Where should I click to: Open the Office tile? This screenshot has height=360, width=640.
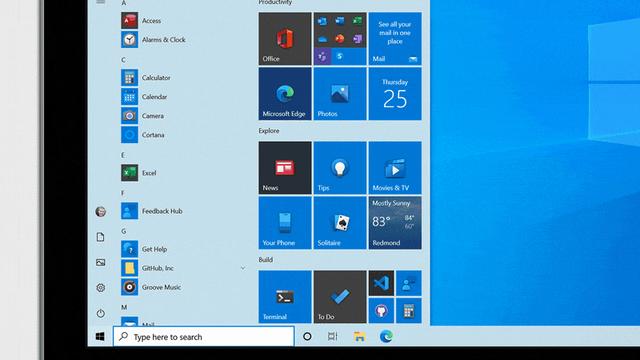[x=285, y=39]
